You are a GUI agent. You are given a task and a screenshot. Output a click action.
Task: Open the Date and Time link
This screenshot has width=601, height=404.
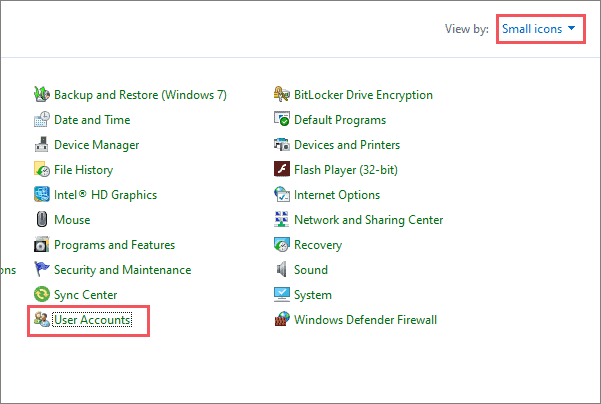92,120
